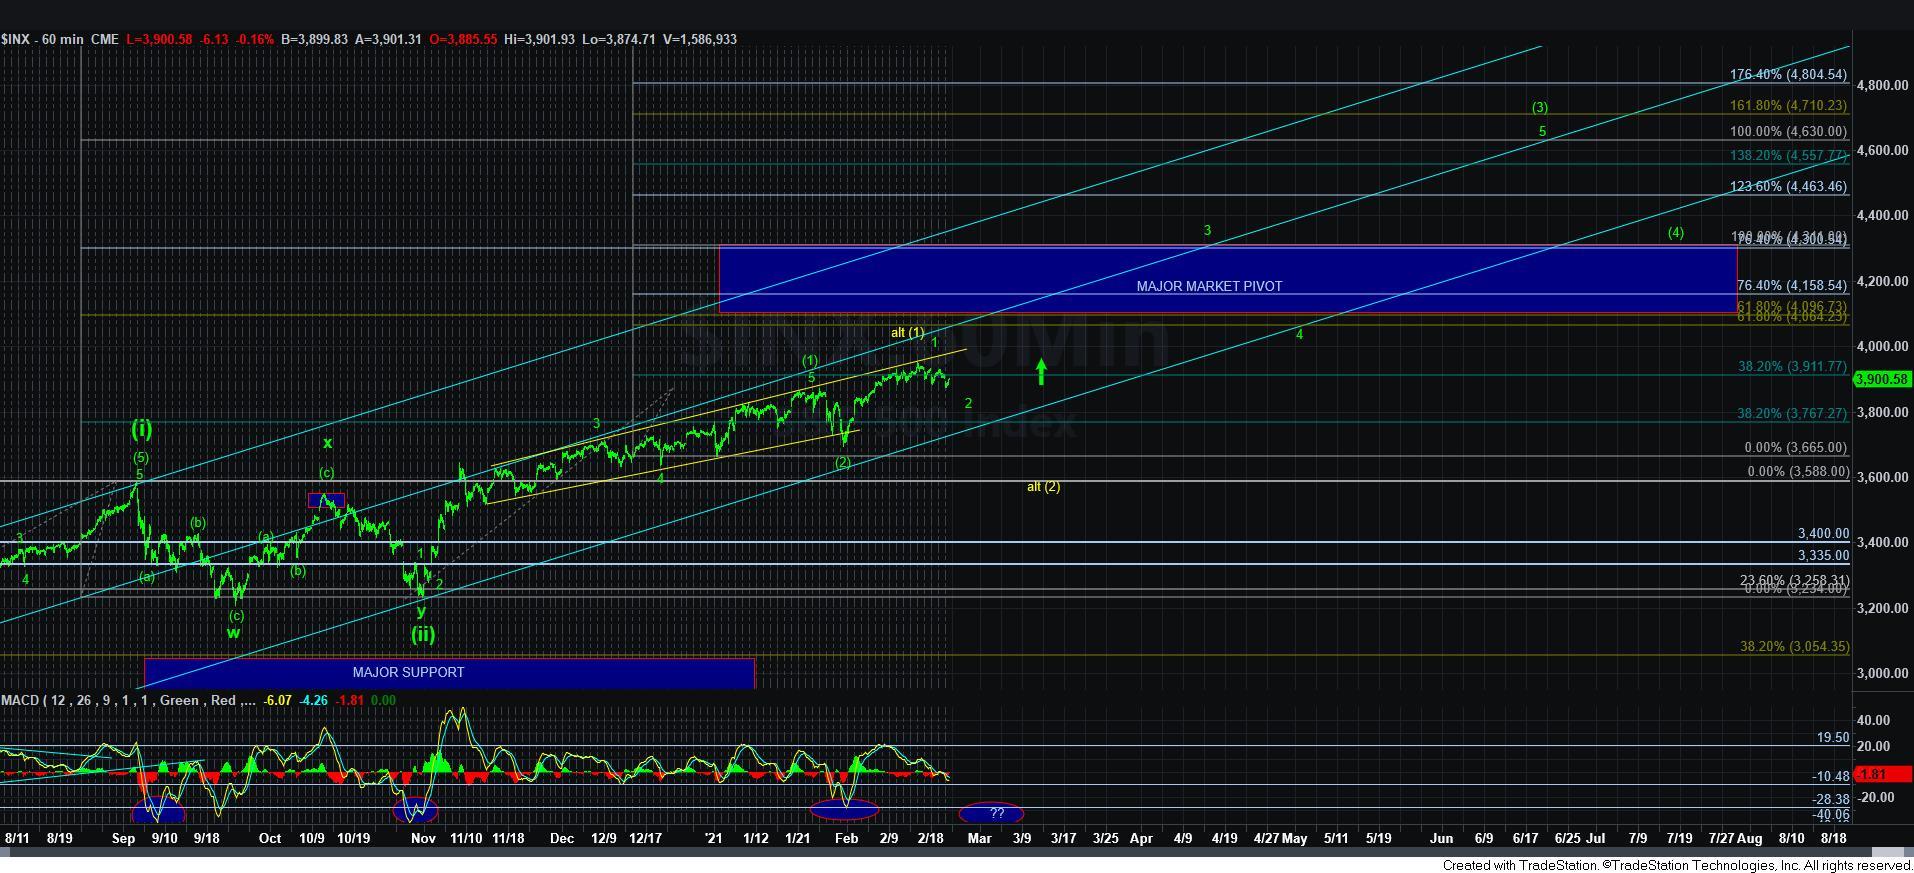Select the green 3,900.58 current price tag
1914x873 pixels.
click(1882, 379)
